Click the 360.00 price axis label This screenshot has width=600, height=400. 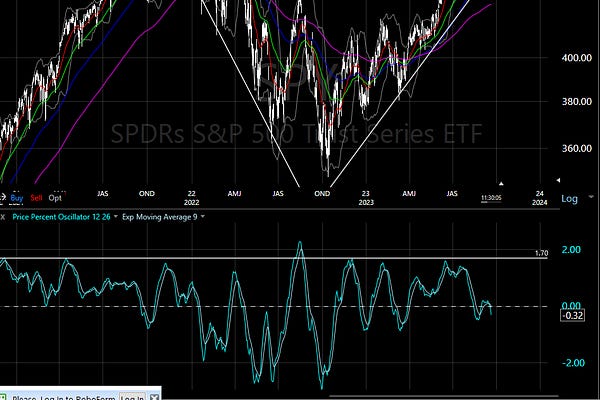(576, 148)
